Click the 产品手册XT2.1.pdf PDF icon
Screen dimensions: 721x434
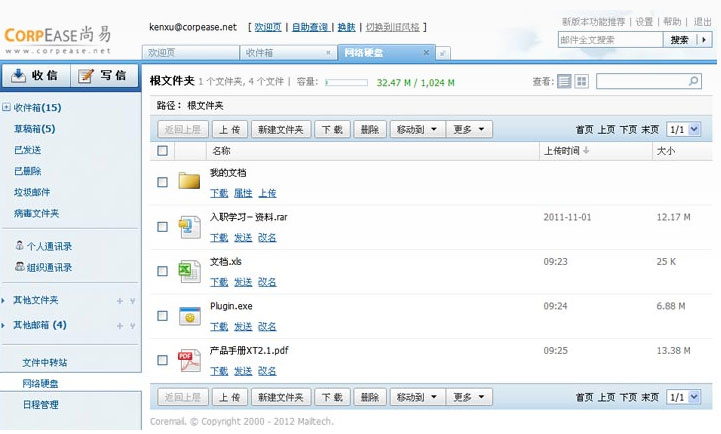tap(189, 360)
